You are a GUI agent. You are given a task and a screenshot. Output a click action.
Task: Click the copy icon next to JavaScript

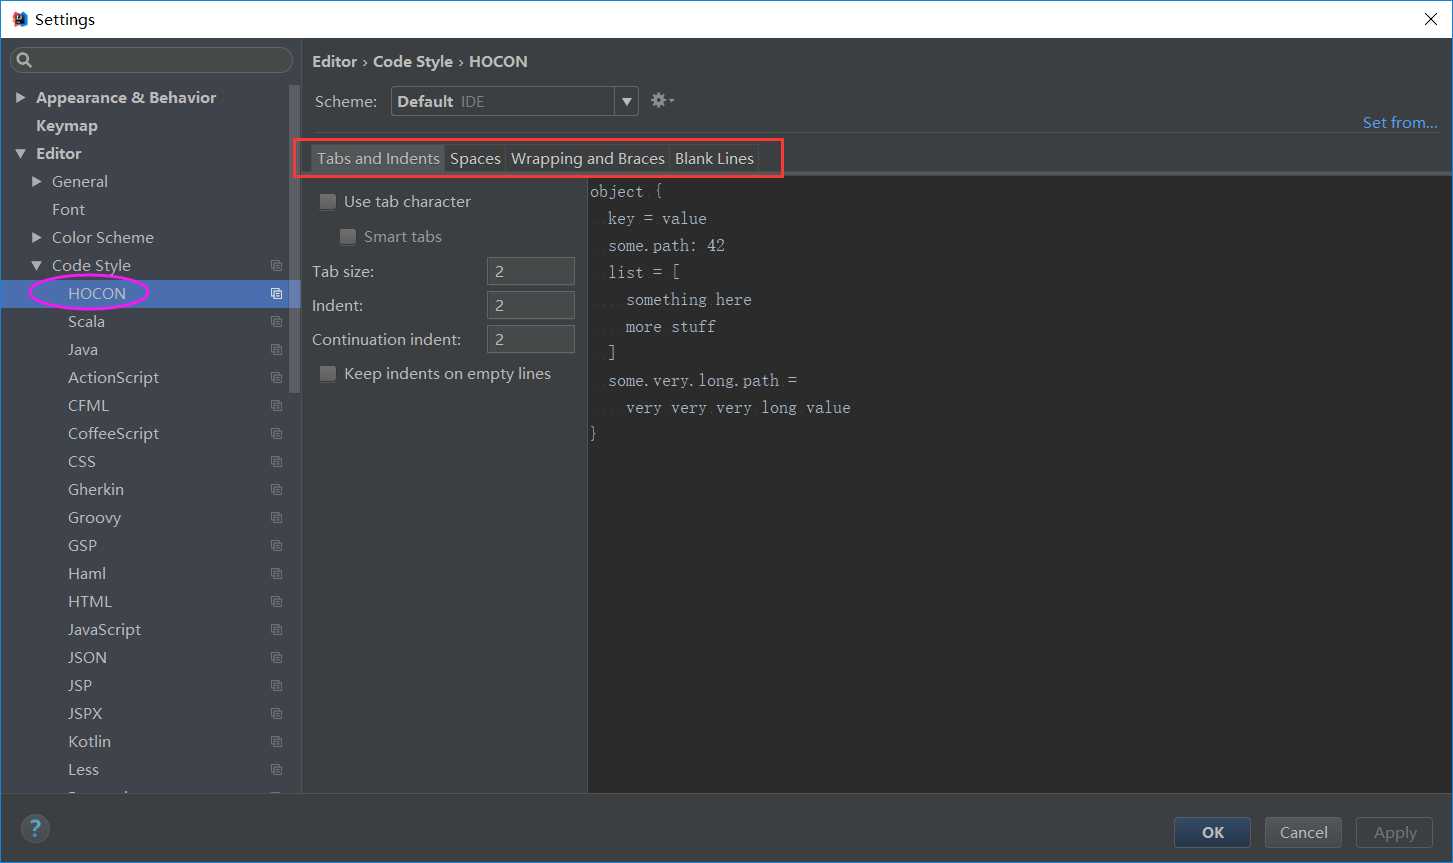coord(277,629)
